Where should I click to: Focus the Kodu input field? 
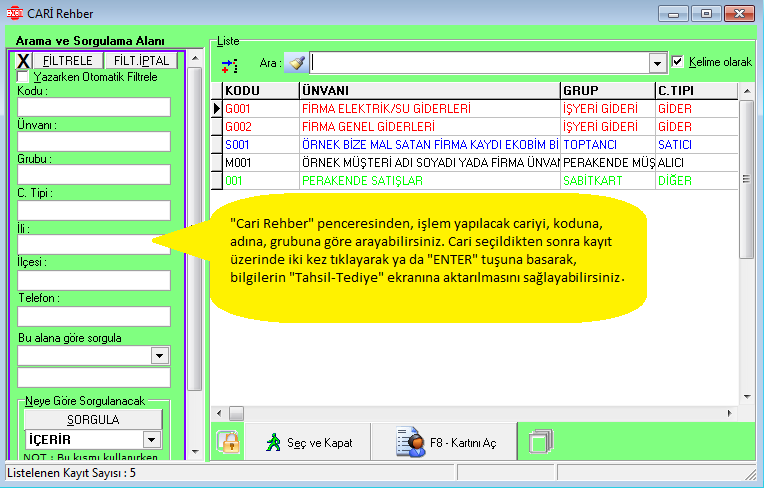94,107
